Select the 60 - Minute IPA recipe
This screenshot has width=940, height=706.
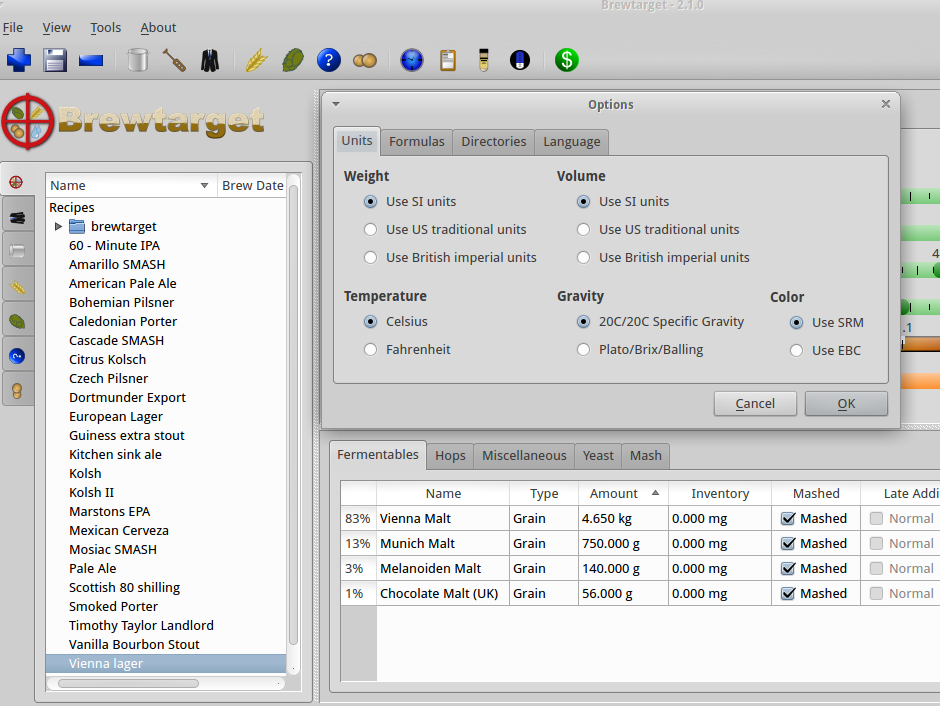pyautogui.click(x=115, y=245)
